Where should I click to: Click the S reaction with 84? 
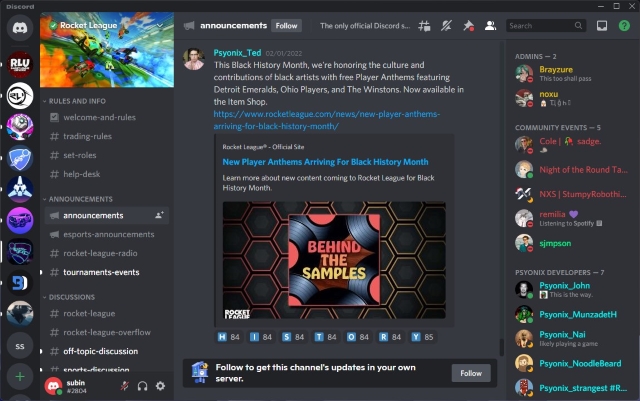[293, 337]
